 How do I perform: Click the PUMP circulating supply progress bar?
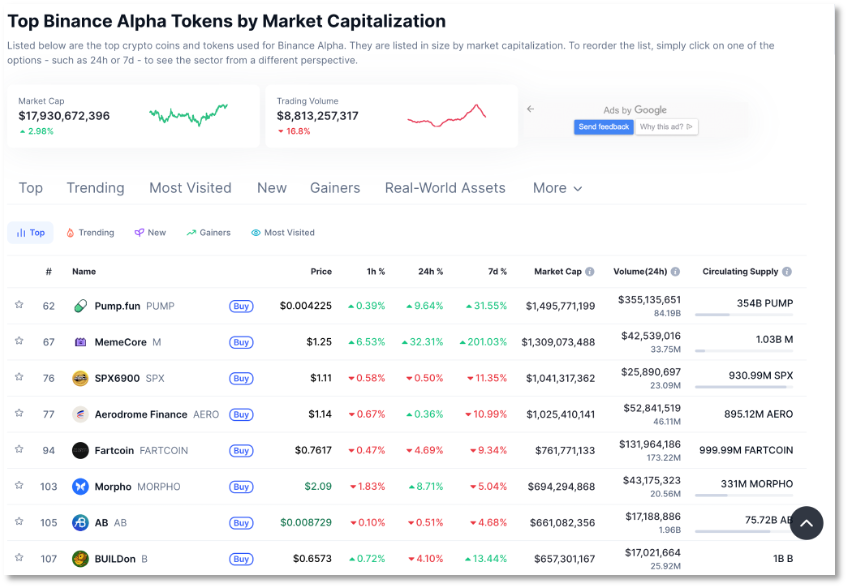point(745,313)
